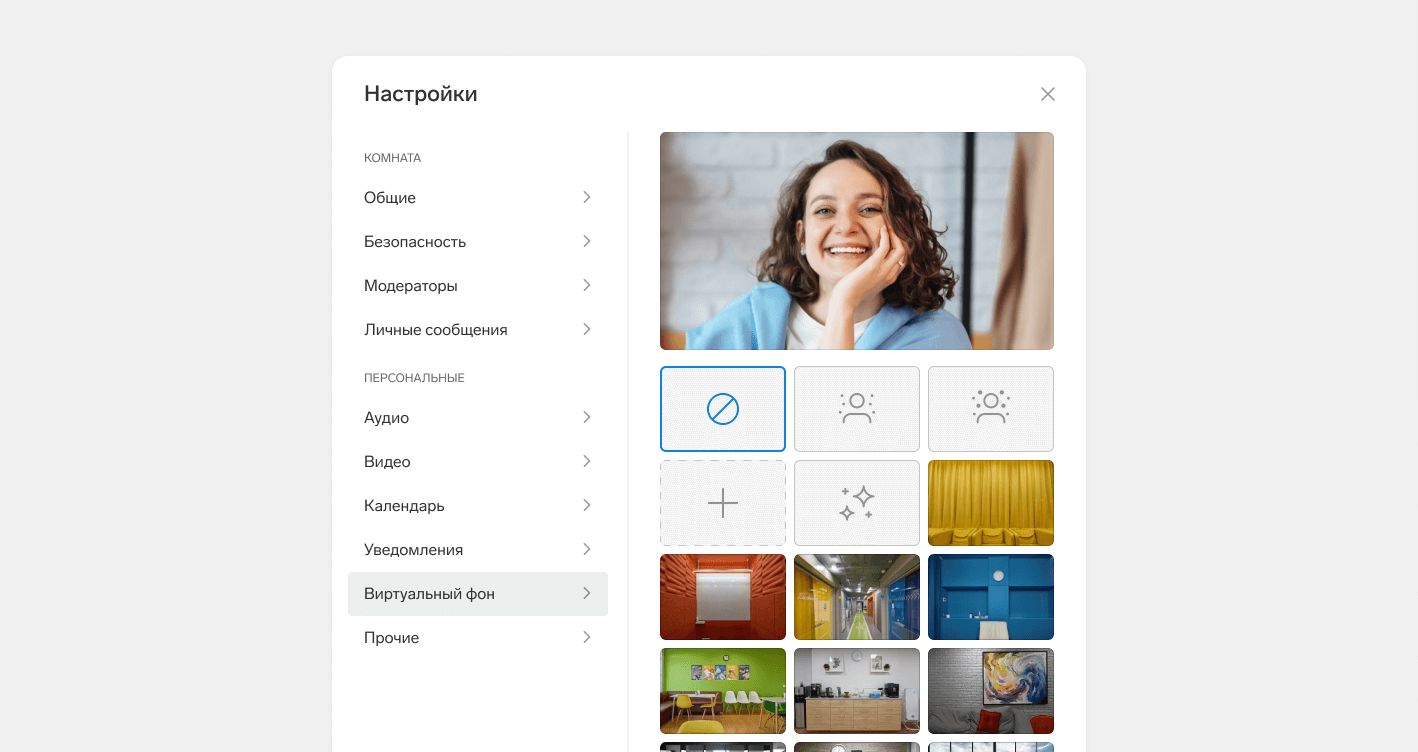
Task: Select the green wall cafeteria background
Action: pyautogui.click(x=723, y=691)
